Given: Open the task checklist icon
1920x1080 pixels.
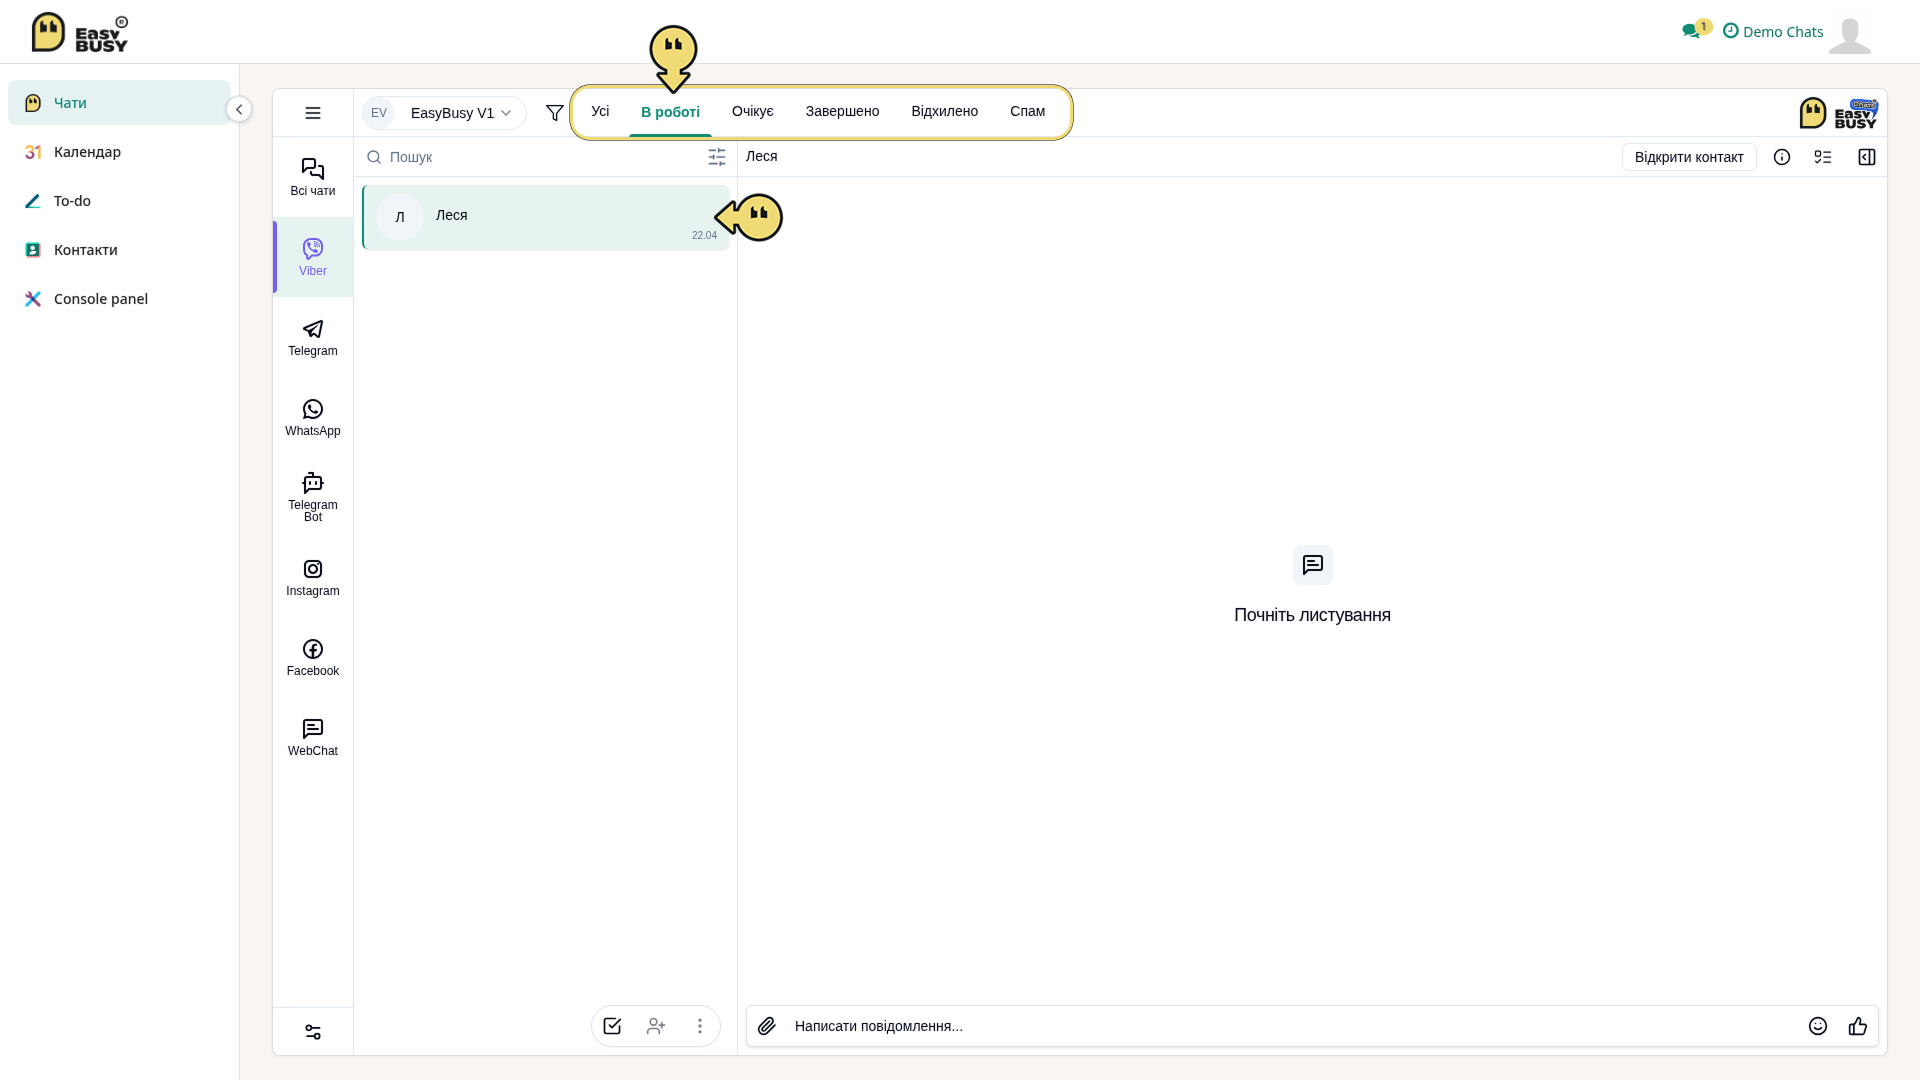Looking at the screenshot, I should click(1823, 157).
